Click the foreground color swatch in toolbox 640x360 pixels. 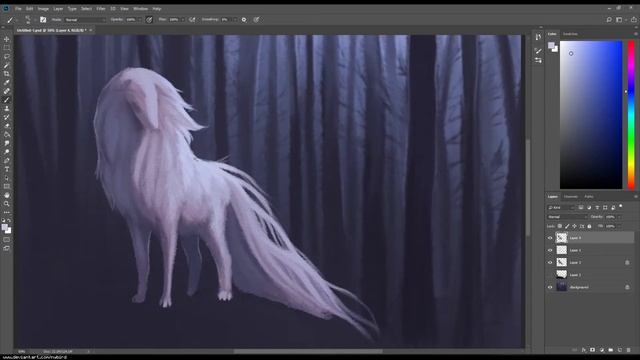pyautogui.click(x=5, y=227)
